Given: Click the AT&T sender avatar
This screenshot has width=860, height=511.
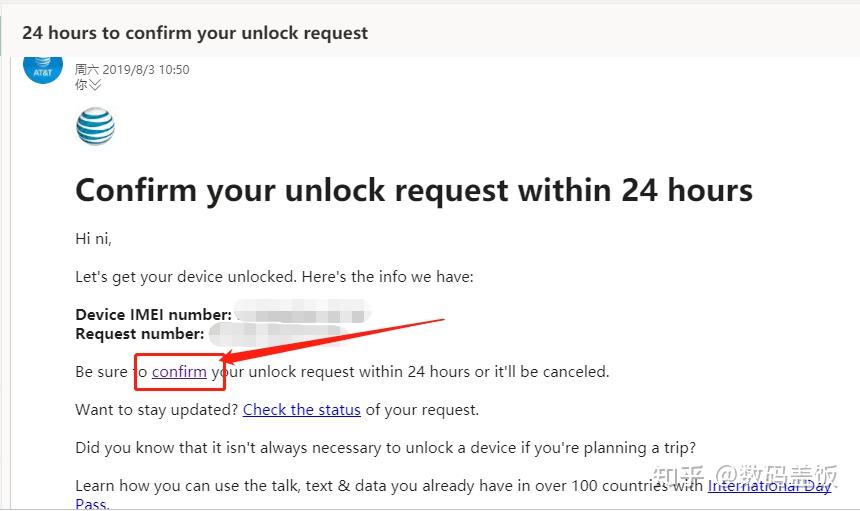Looking at the screenshot, I should click(43, 69).
